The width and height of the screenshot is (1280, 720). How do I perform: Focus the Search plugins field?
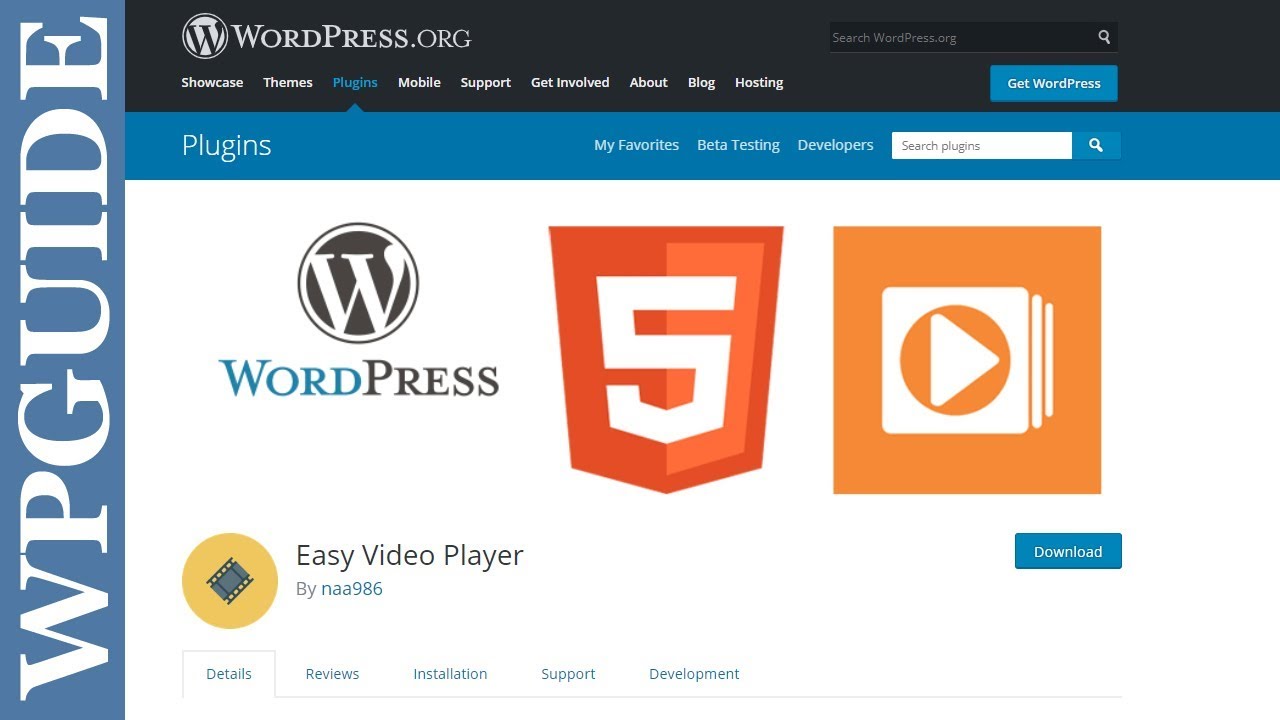[982, 145]
